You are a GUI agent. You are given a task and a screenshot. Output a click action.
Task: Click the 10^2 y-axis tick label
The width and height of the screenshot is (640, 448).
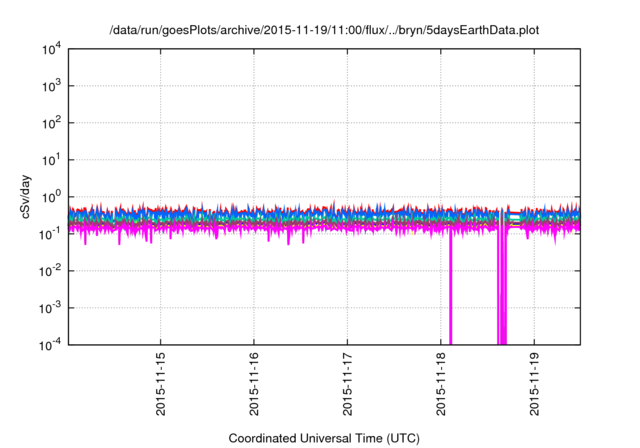coord(51,123)
